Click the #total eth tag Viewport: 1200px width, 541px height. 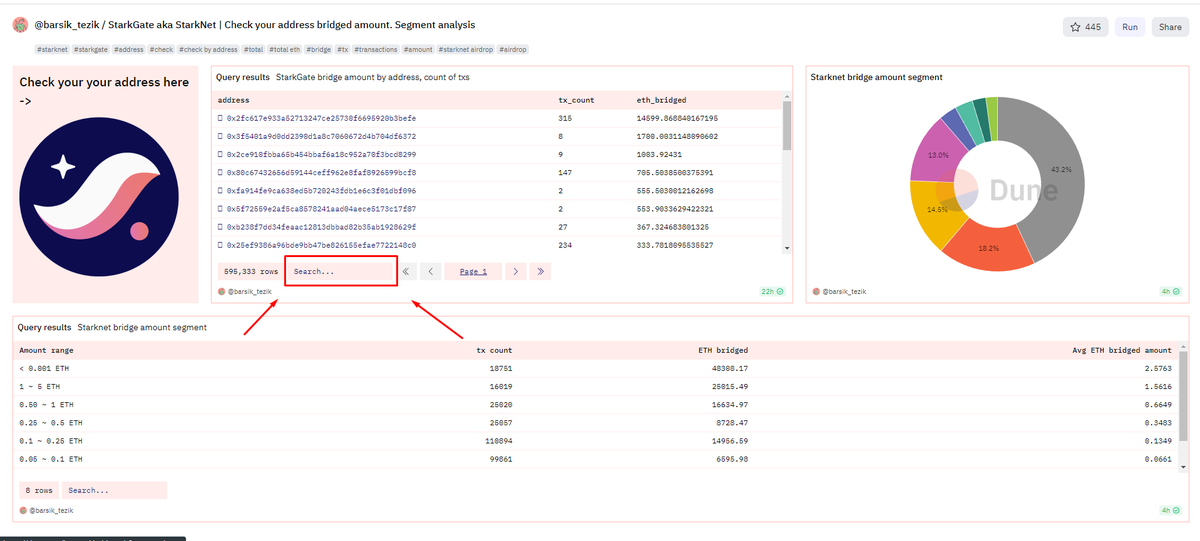point(285,49)
